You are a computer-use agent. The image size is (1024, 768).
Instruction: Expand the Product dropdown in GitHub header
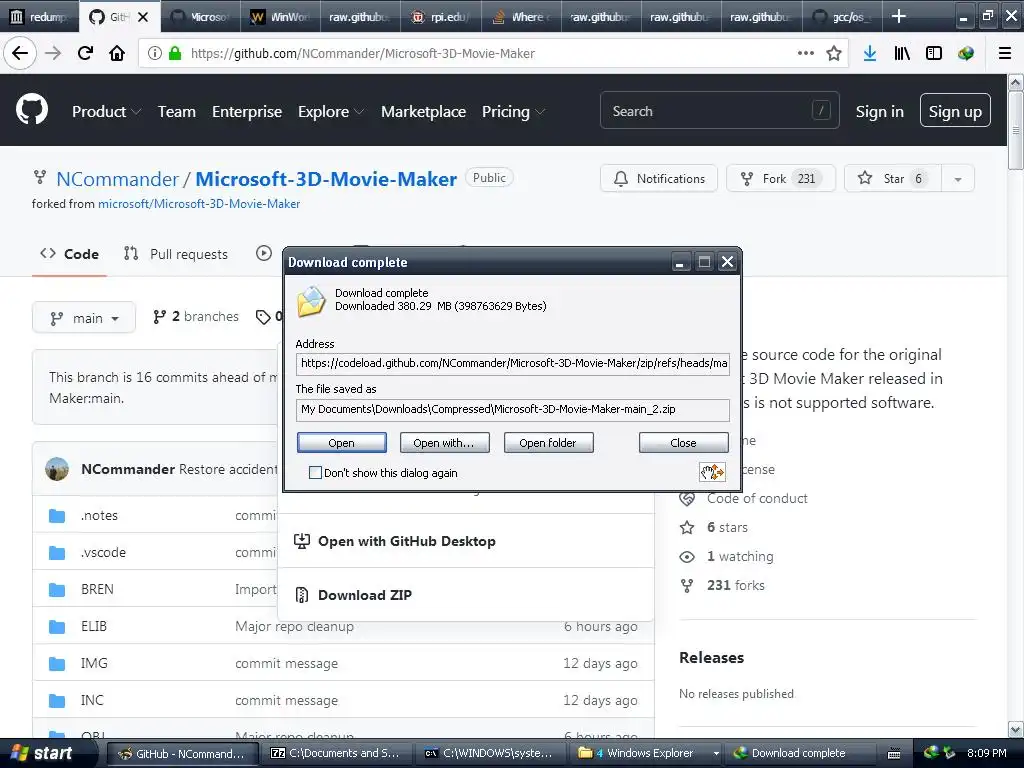coord(106,112)
